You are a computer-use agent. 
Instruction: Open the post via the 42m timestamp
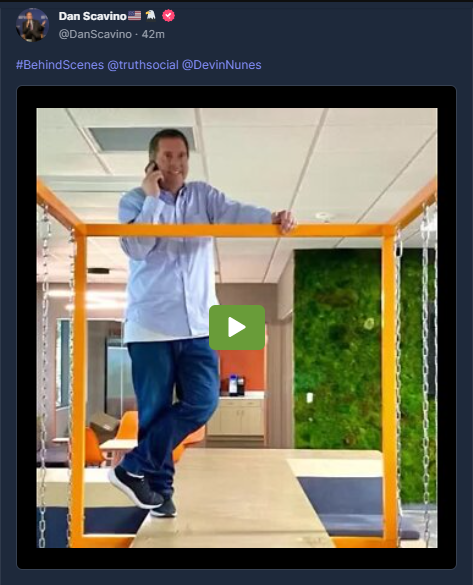[153, 34]
